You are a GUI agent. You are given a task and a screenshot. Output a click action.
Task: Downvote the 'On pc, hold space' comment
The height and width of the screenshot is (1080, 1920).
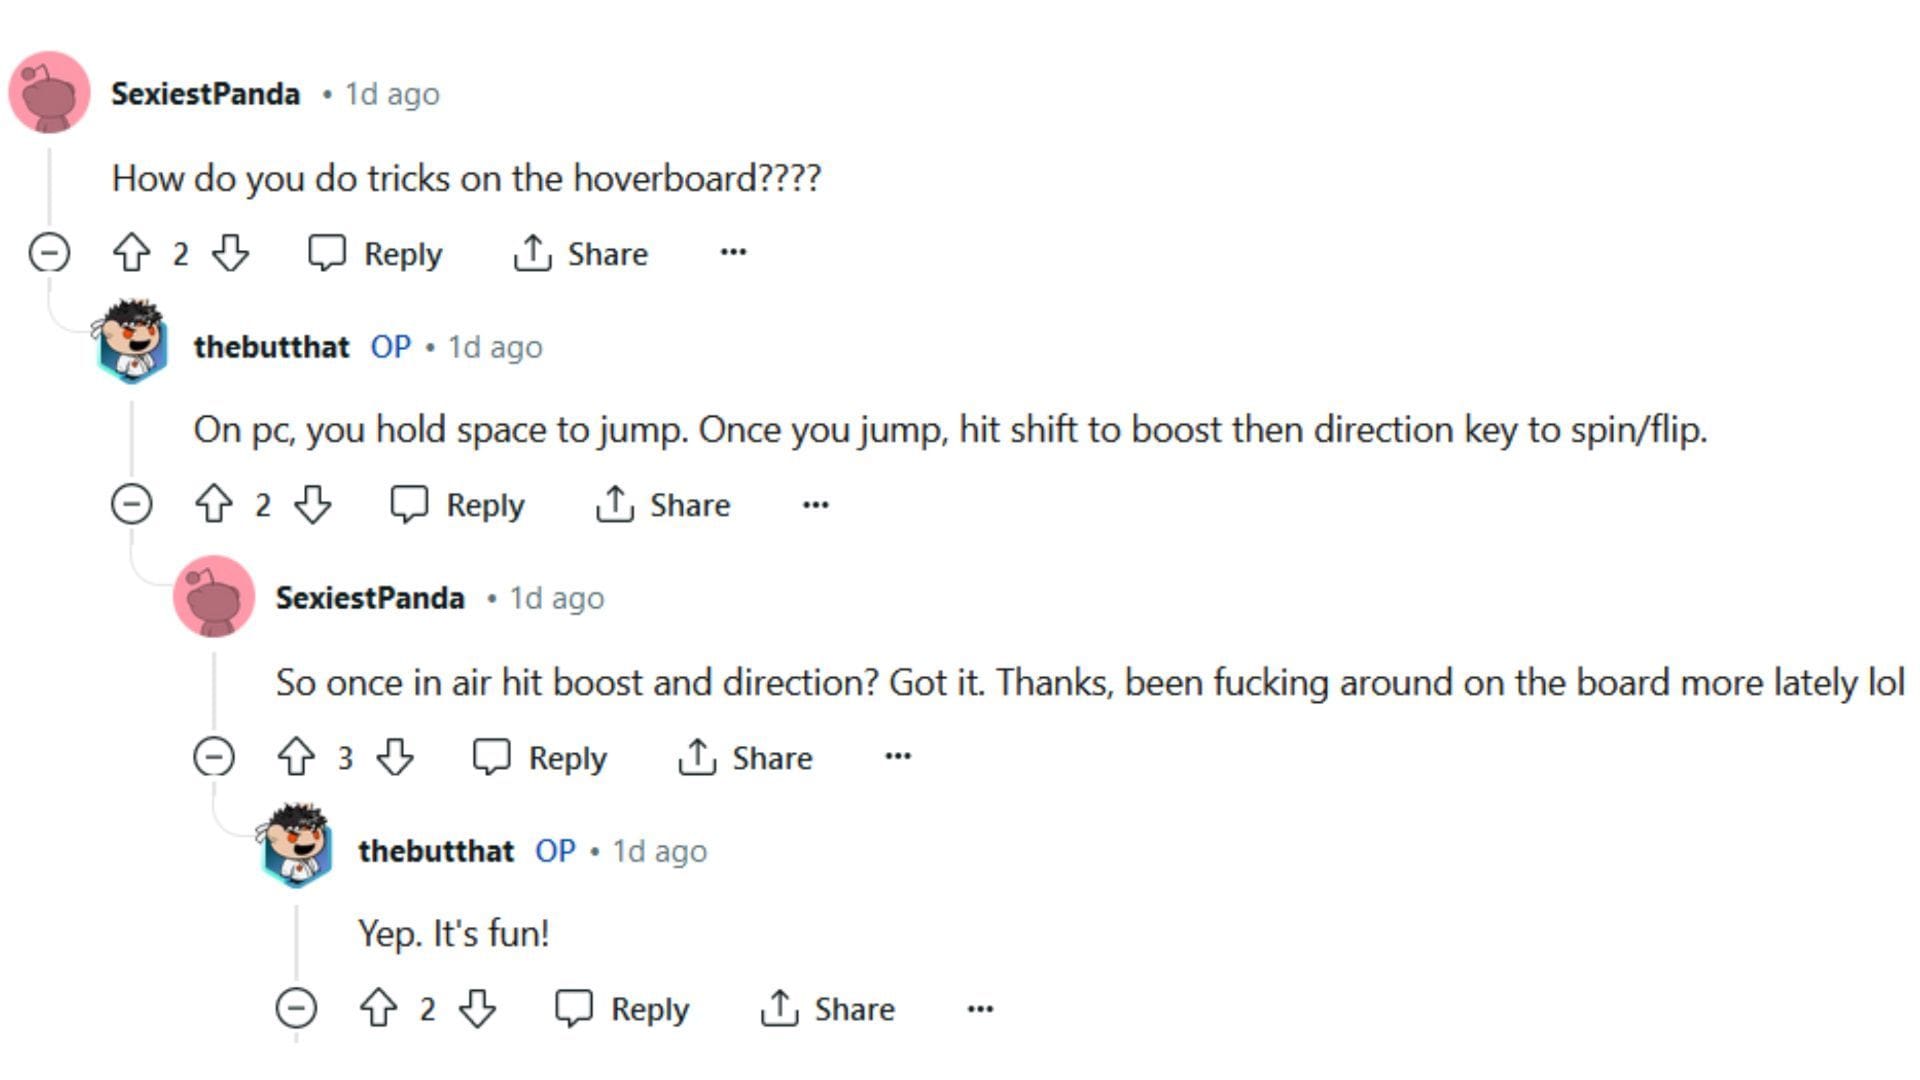click(x=313, y=504)
